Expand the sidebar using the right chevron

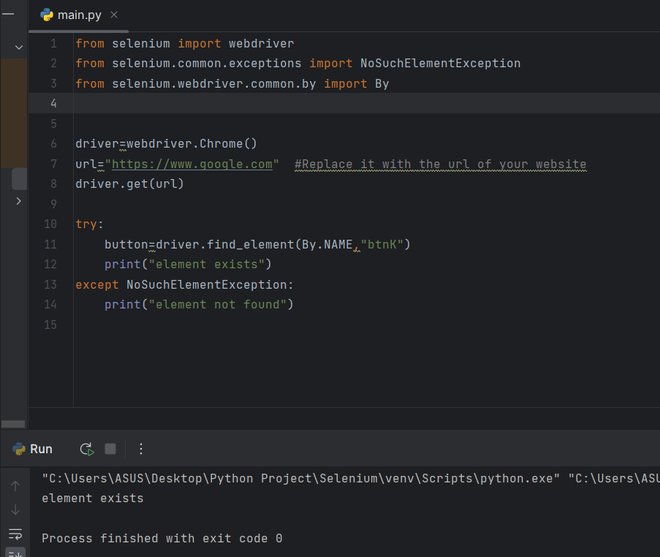[19, 201]
